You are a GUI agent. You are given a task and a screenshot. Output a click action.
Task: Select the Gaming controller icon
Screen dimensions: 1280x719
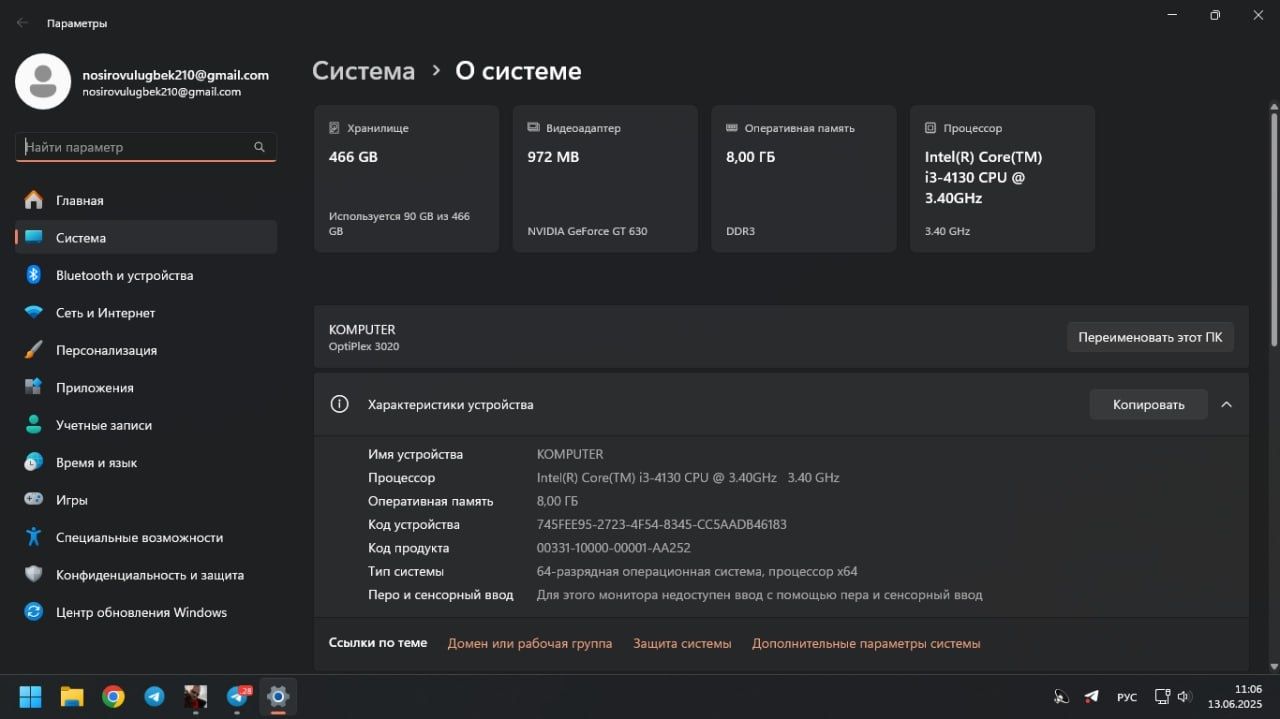point(34,500)
